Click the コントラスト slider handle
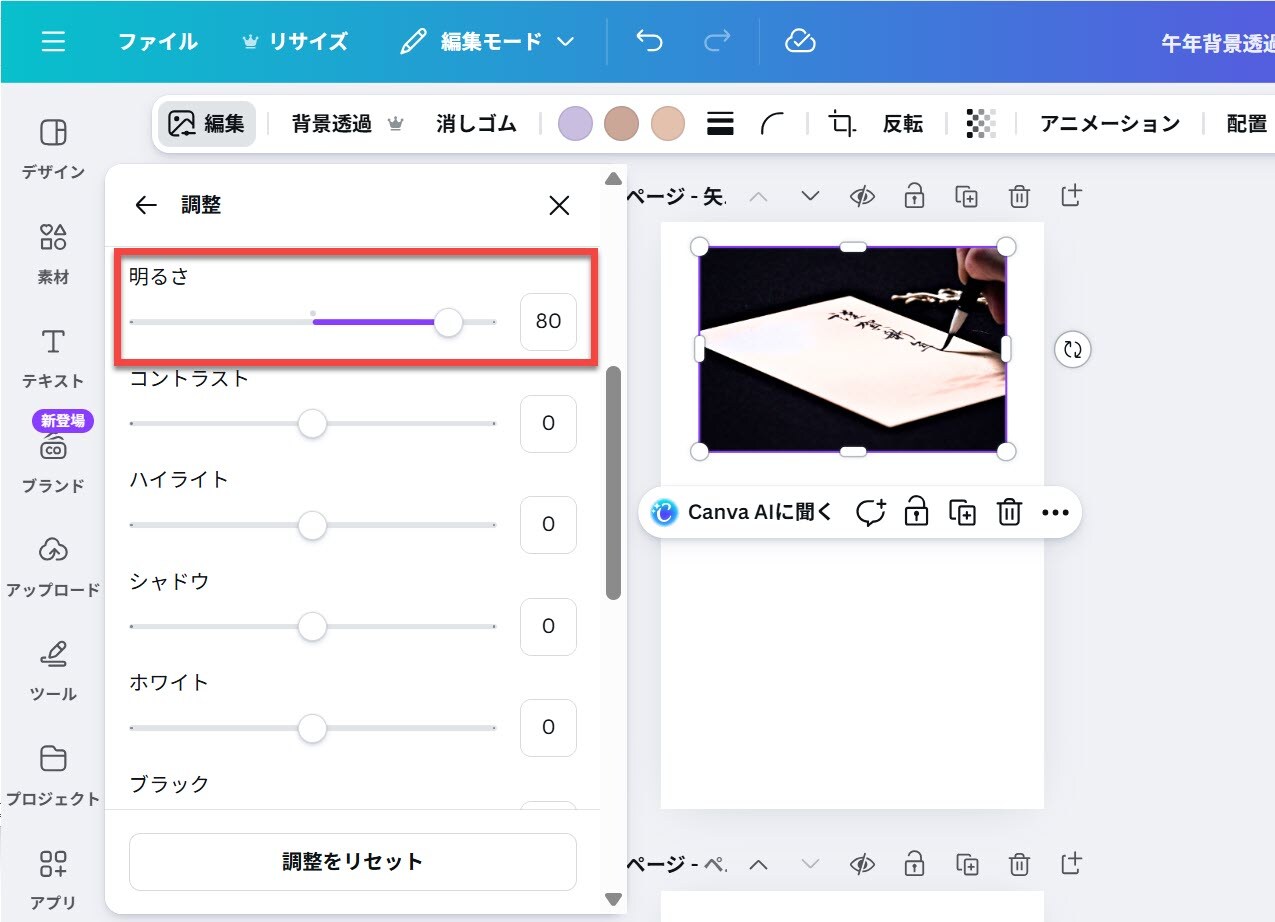 click(x=313, y=423)
